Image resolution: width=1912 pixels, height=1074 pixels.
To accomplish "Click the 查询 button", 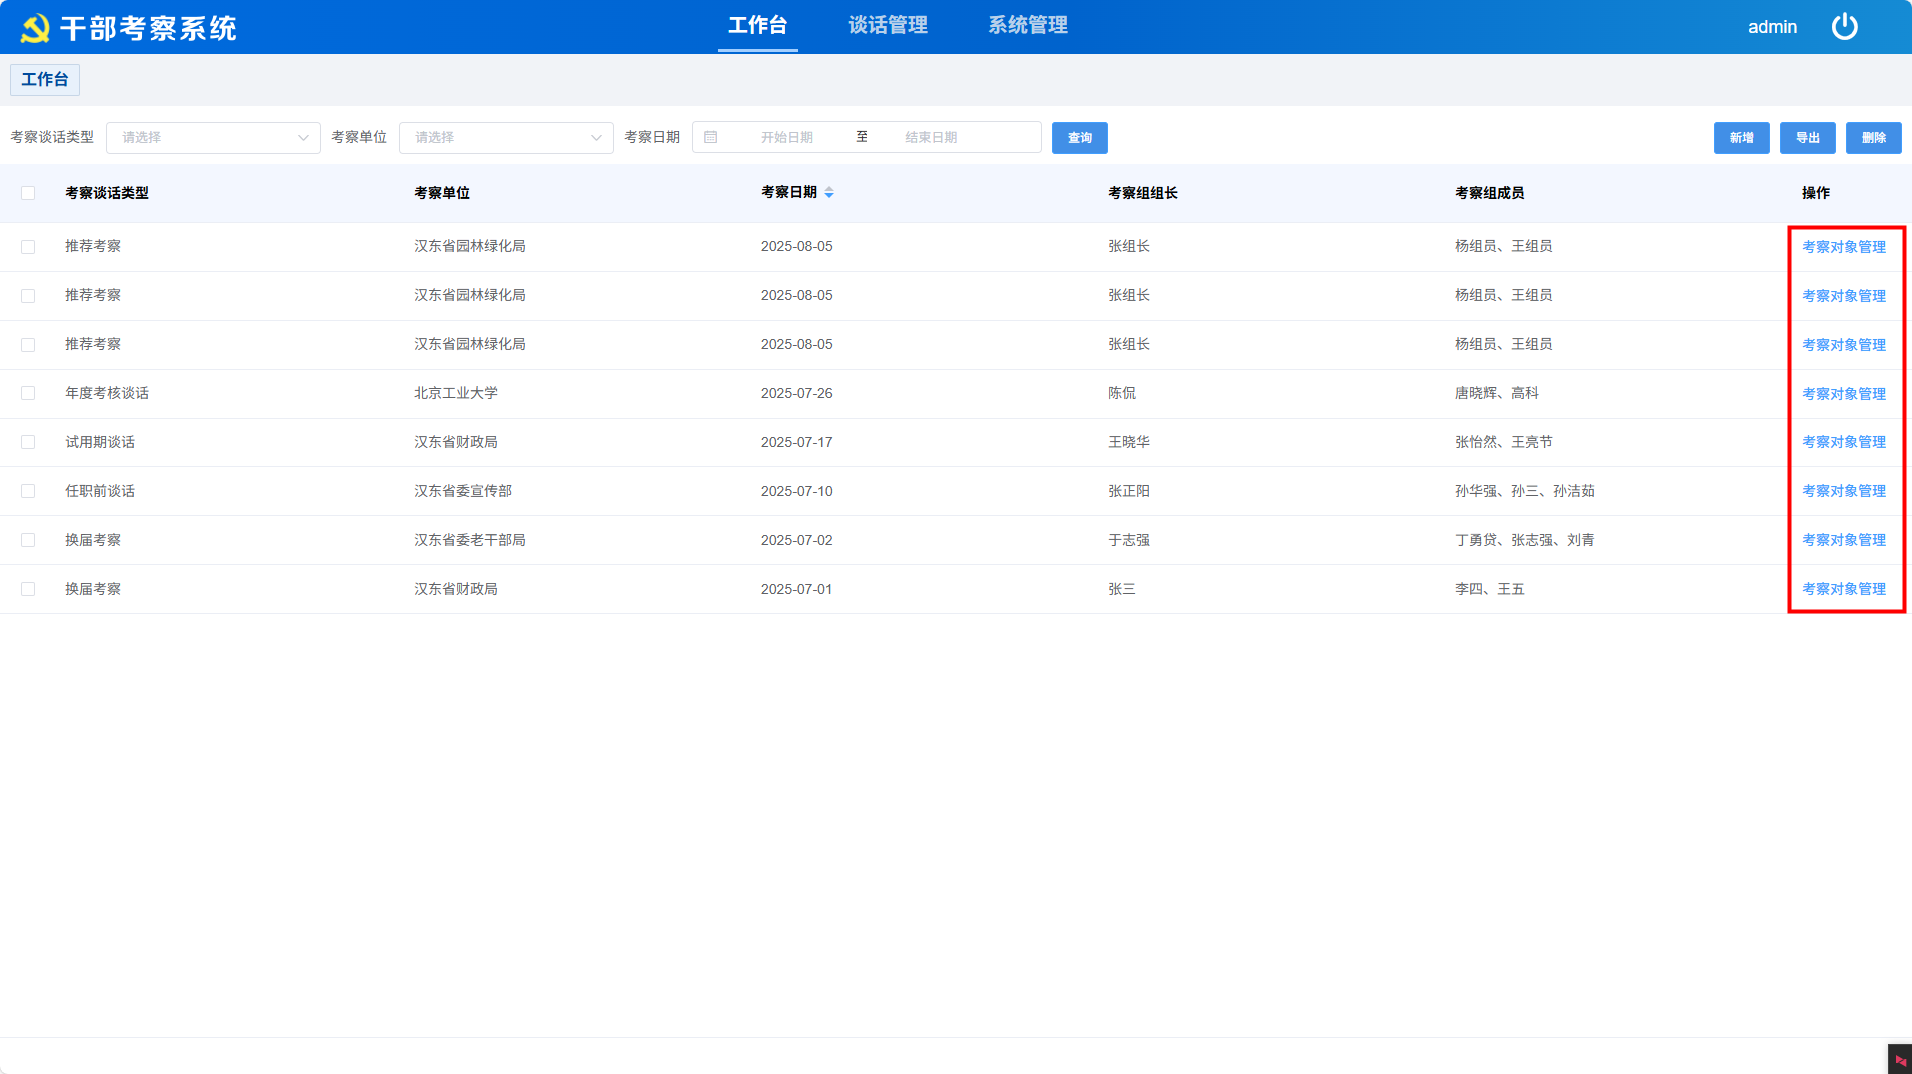I will coord(1080,137).
